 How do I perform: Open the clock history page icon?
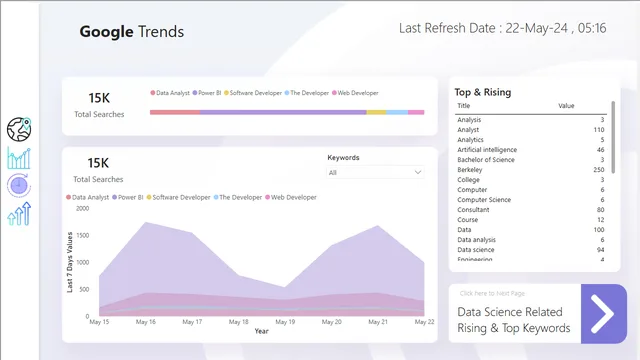point(19,186)
